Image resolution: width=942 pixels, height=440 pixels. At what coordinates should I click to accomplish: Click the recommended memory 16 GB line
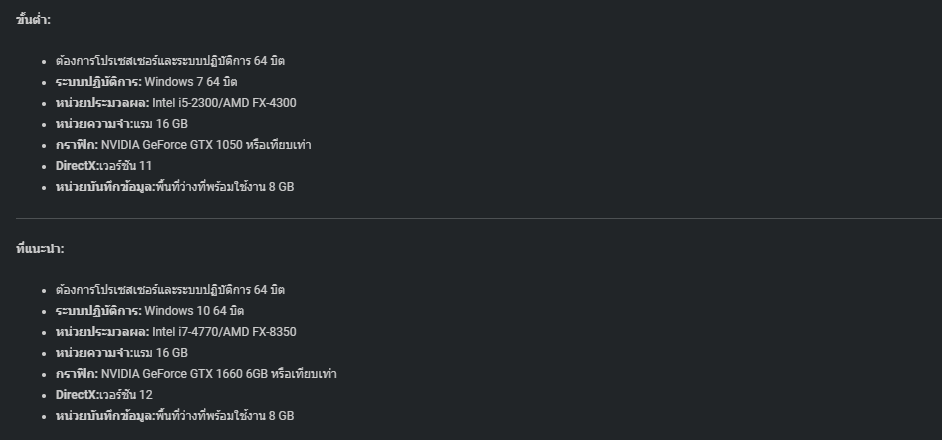(121, 353)
